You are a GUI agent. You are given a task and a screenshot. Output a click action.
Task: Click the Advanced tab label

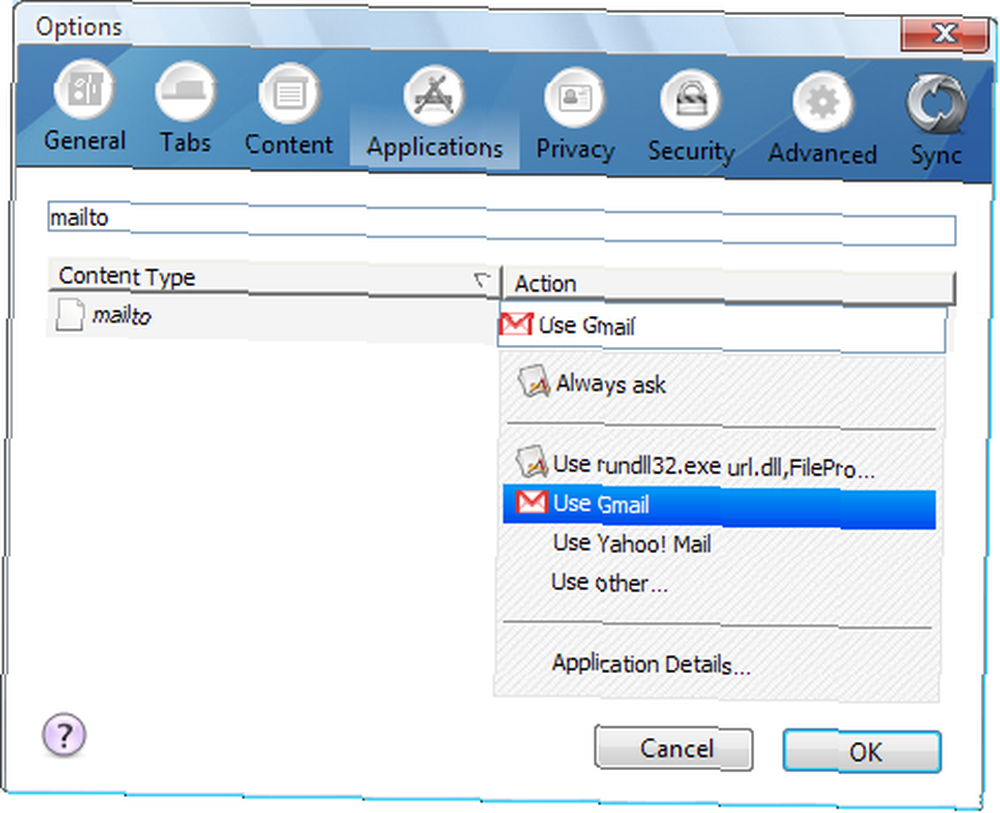823,154
